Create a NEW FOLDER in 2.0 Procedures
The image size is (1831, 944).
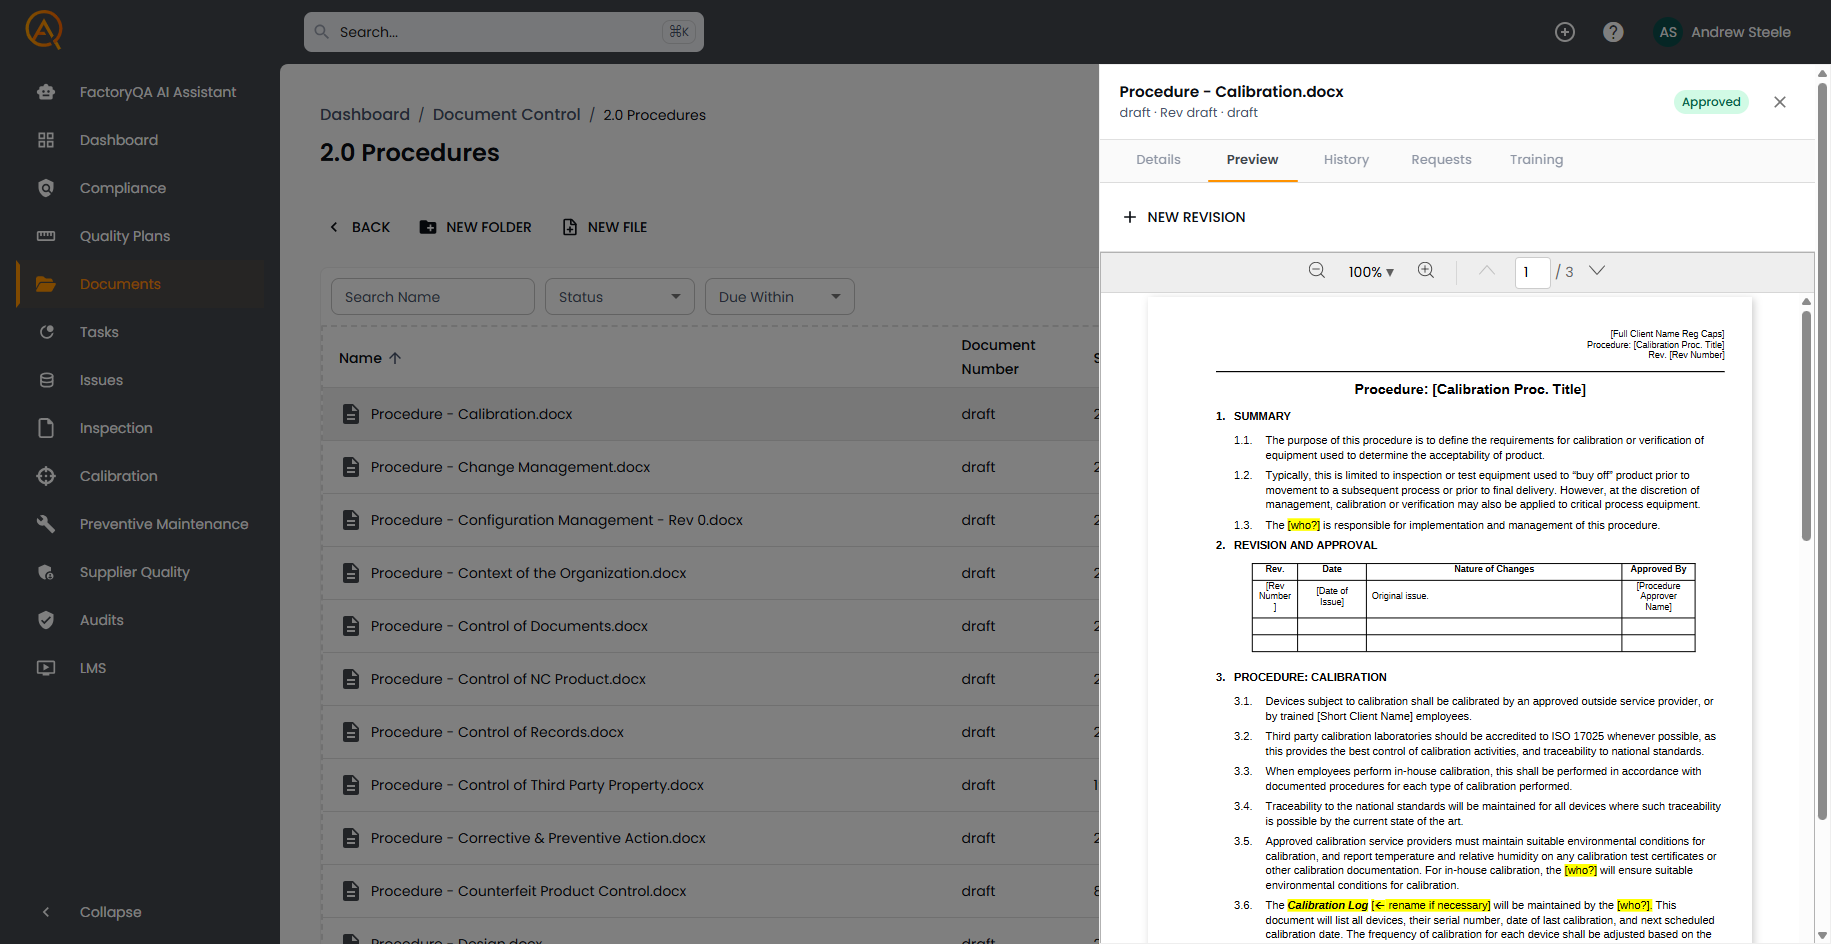tap(475, 227)
